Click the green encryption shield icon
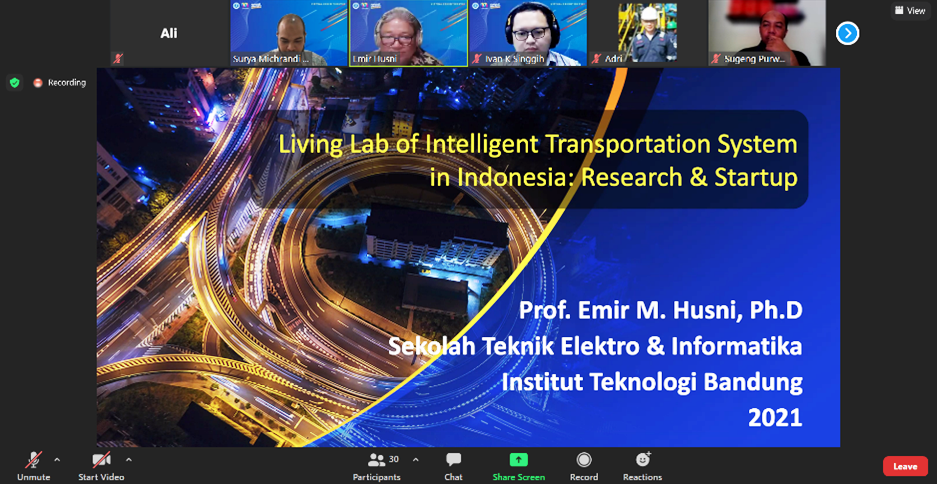Viewport: 937px width, 484px height. tap(14, 82)
